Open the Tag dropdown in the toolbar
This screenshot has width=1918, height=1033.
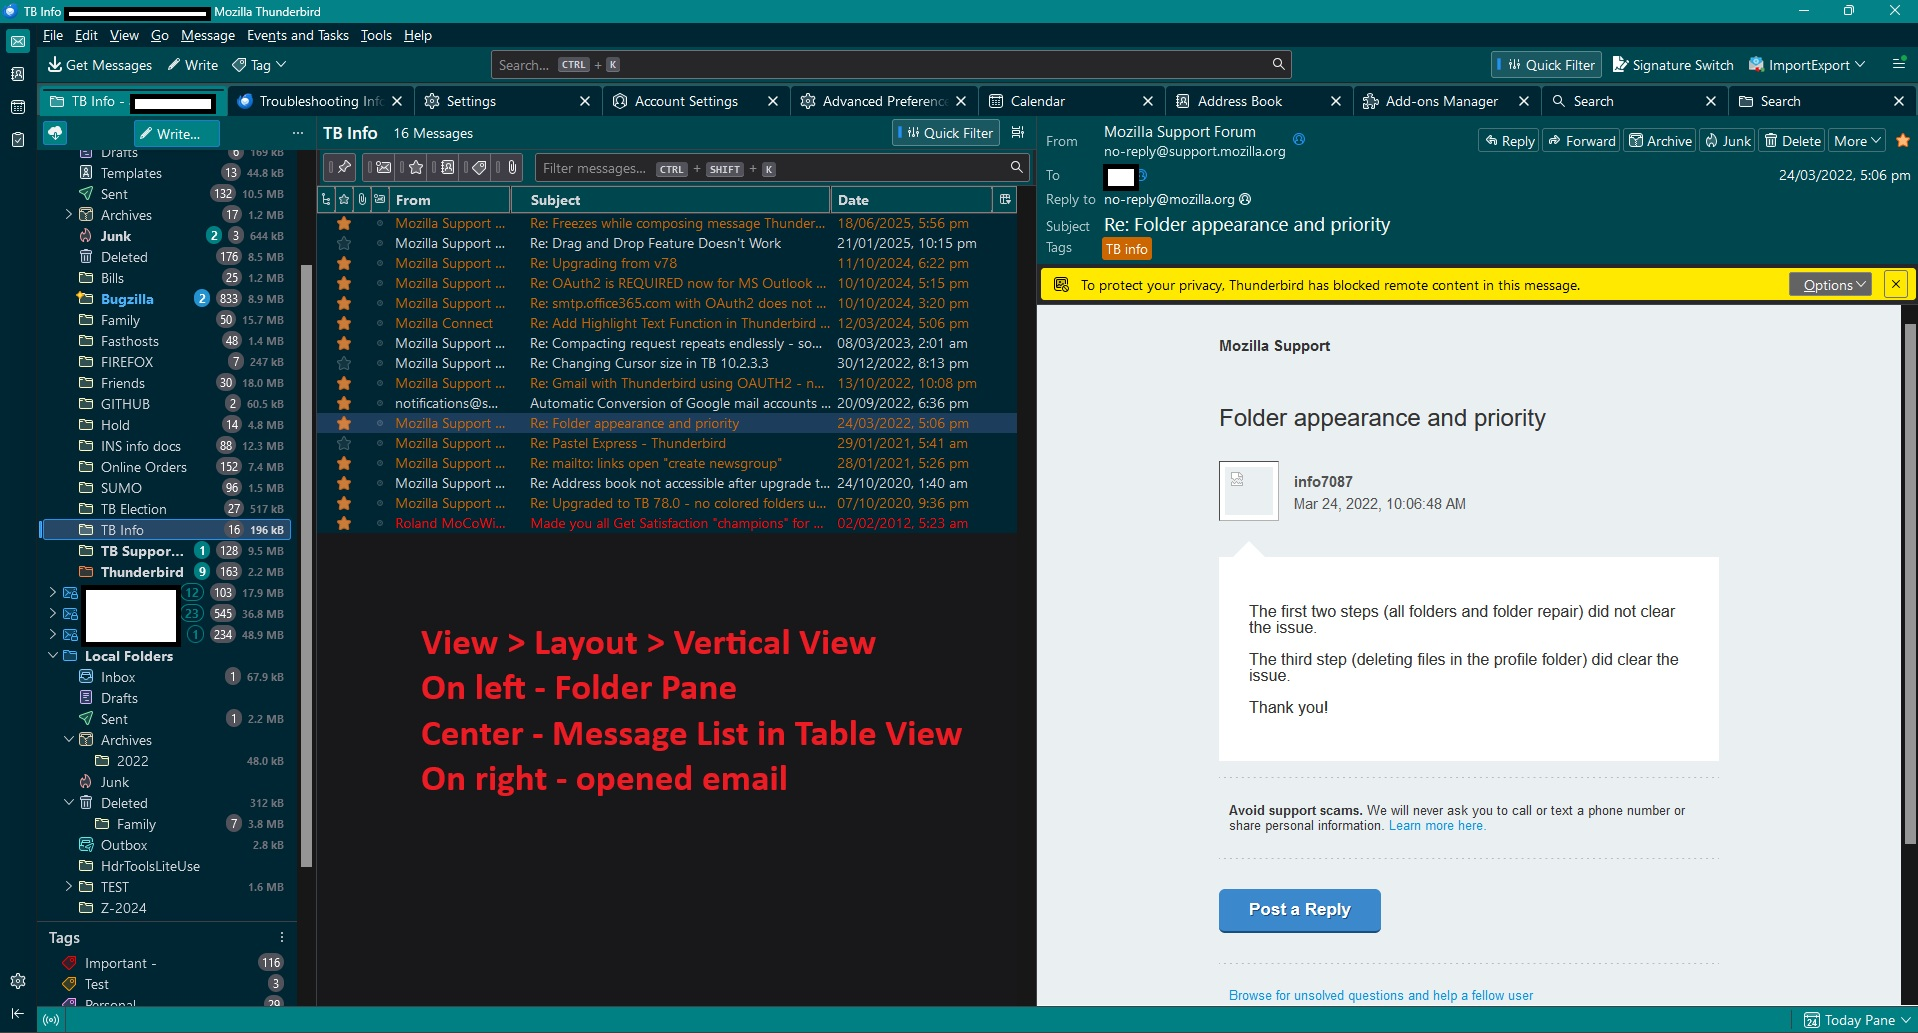pyautogui.click(x=259, y=65)
